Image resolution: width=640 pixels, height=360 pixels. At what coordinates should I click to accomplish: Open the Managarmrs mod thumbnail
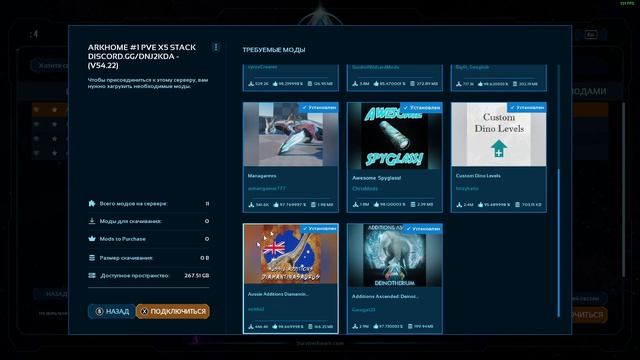click(x=291, y=134)
